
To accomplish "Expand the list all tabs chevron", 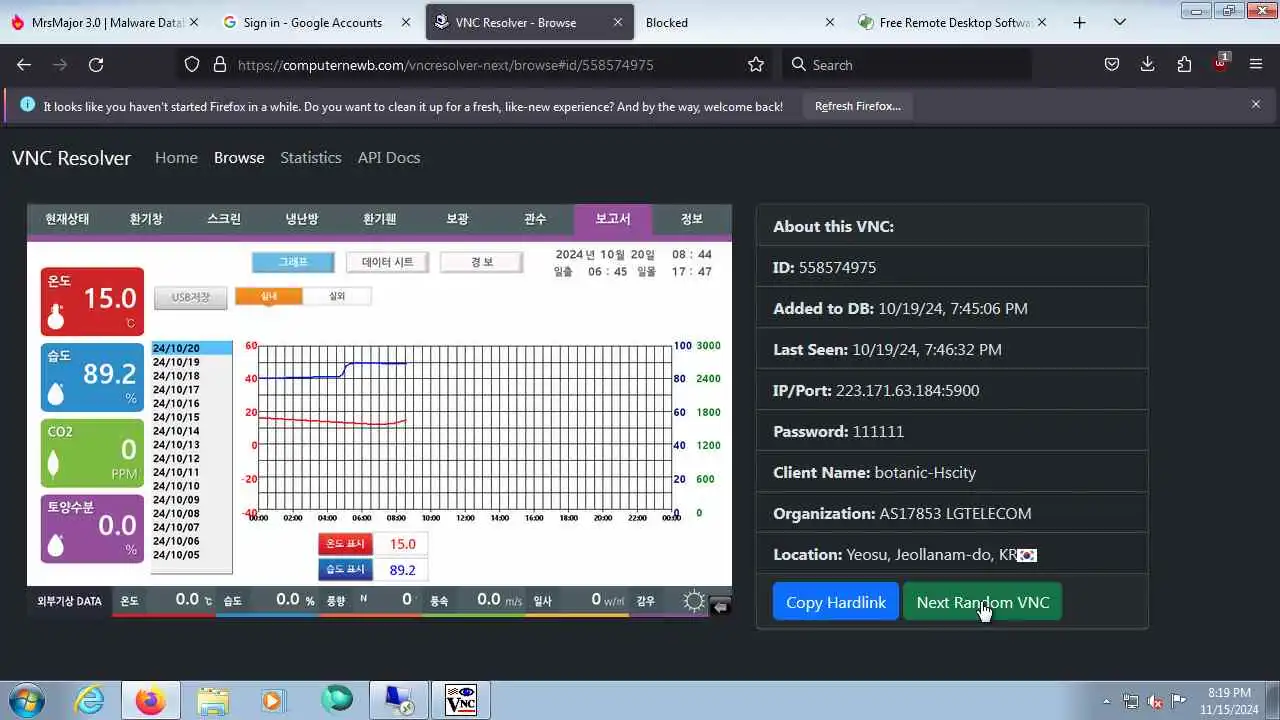I will pos(1119,22).
